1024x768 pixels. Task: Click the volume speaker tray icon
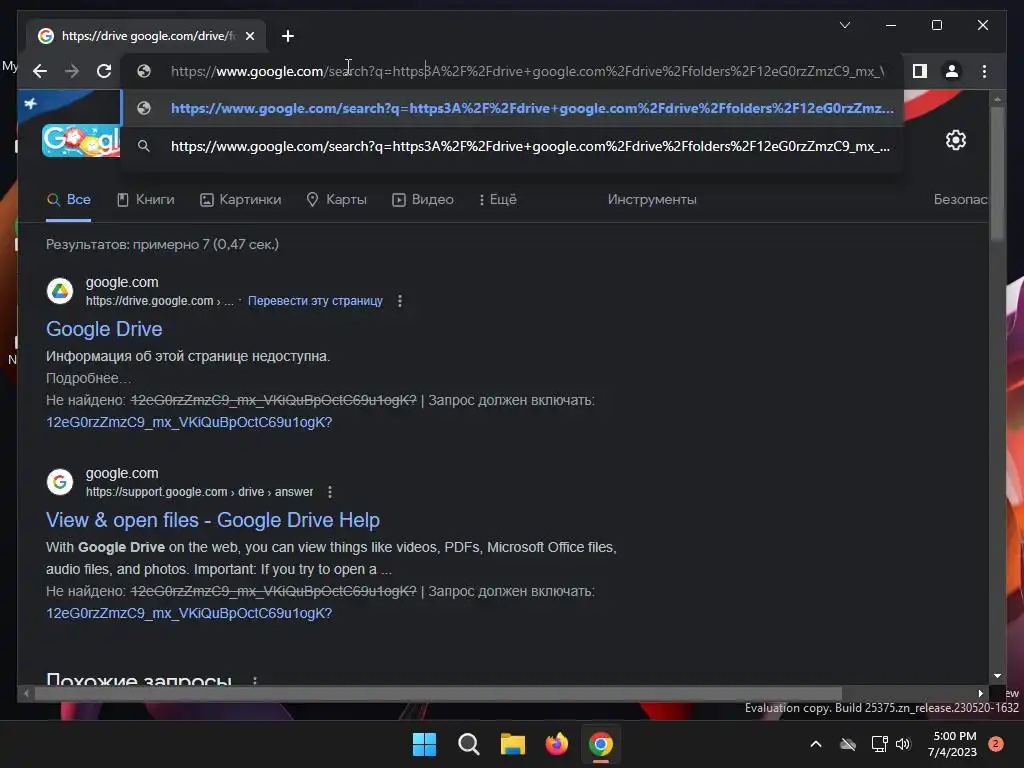point(903,744)
